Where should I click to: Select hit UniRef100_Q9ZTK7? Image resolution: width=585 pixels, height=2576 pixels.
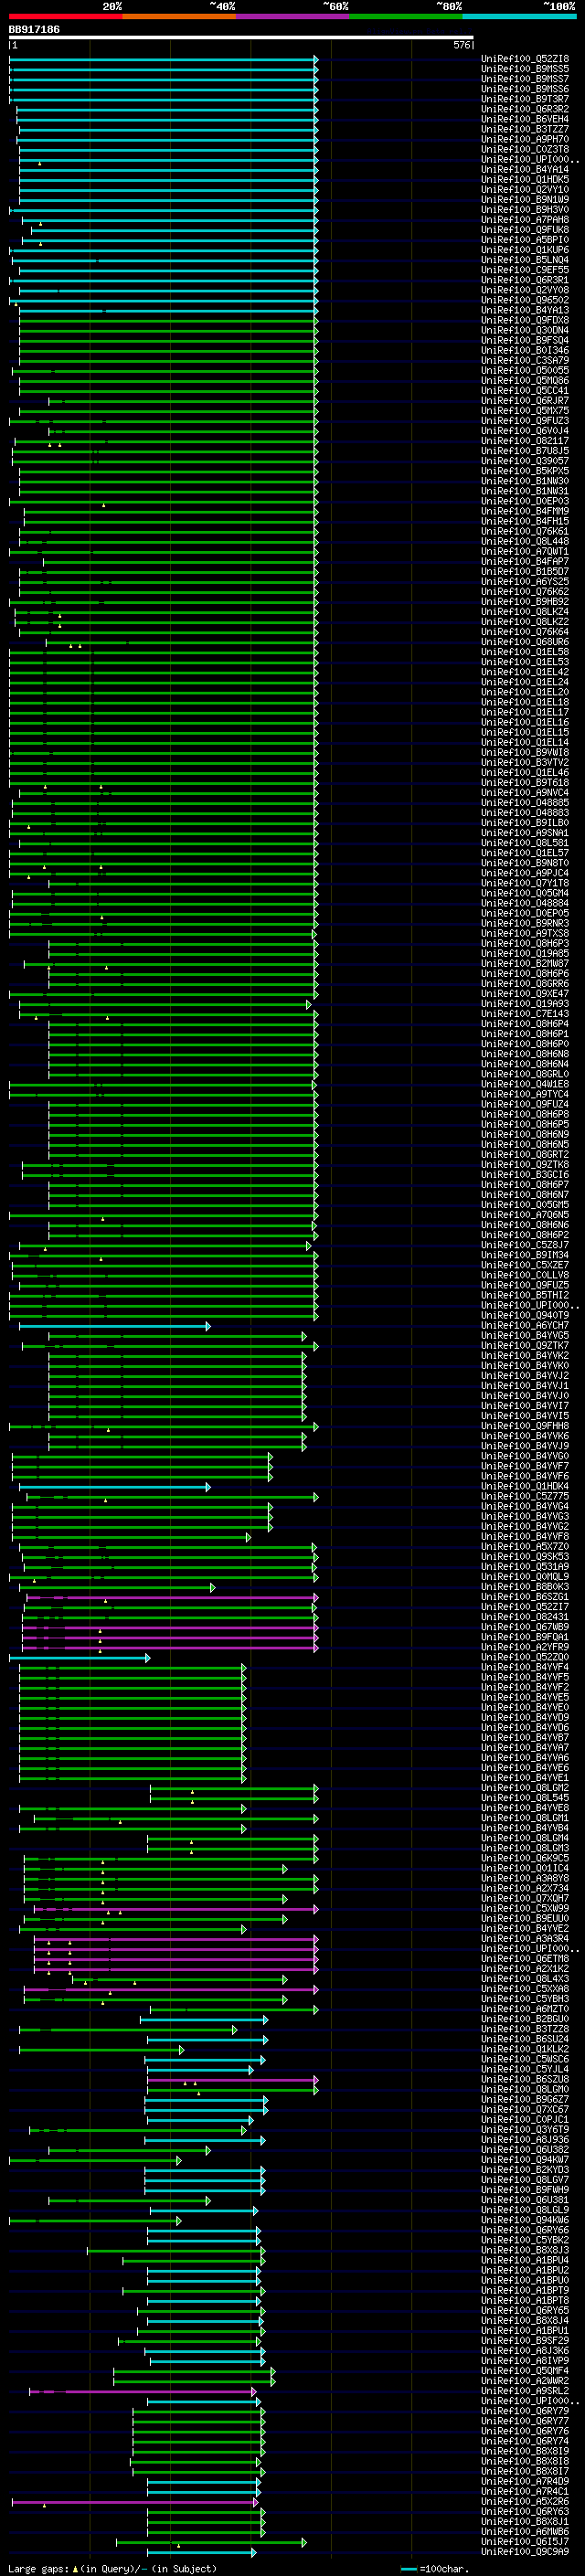point(525,1345)
